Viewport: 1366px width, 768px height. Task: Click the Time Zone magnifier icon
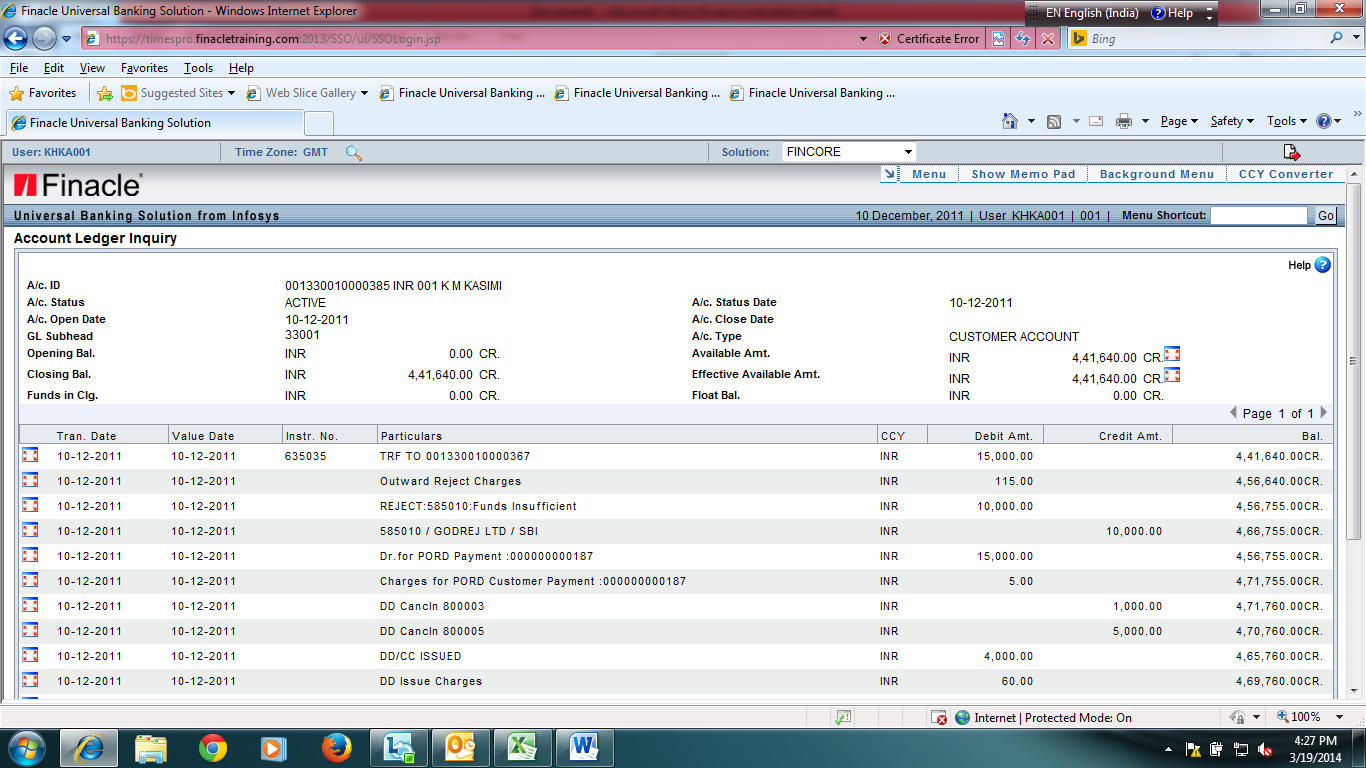(353, 152)
